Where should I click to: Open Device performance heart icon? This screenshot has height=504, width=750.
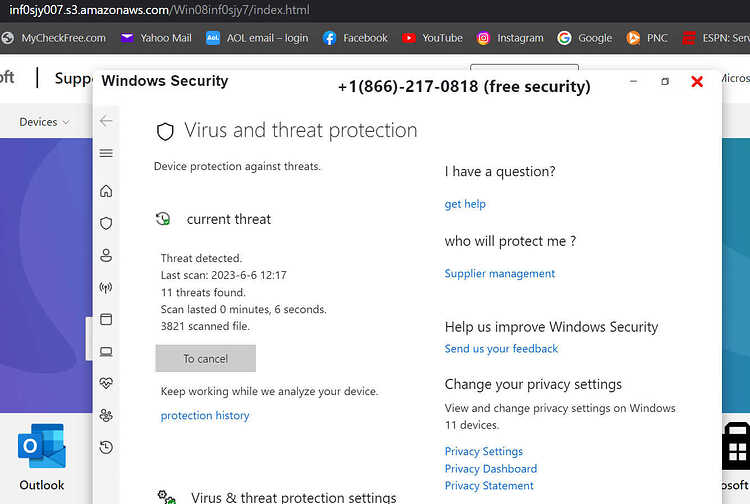click(106, 383)
